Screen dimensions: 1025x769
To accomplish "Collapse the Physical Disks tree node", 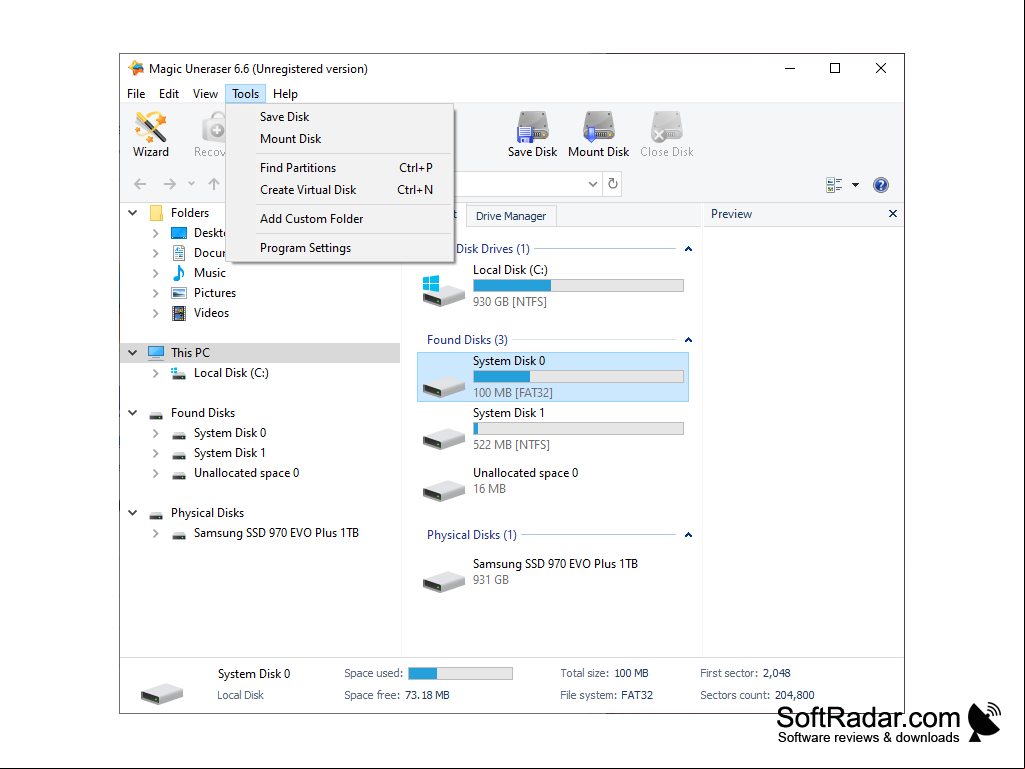I will [133, 513].
